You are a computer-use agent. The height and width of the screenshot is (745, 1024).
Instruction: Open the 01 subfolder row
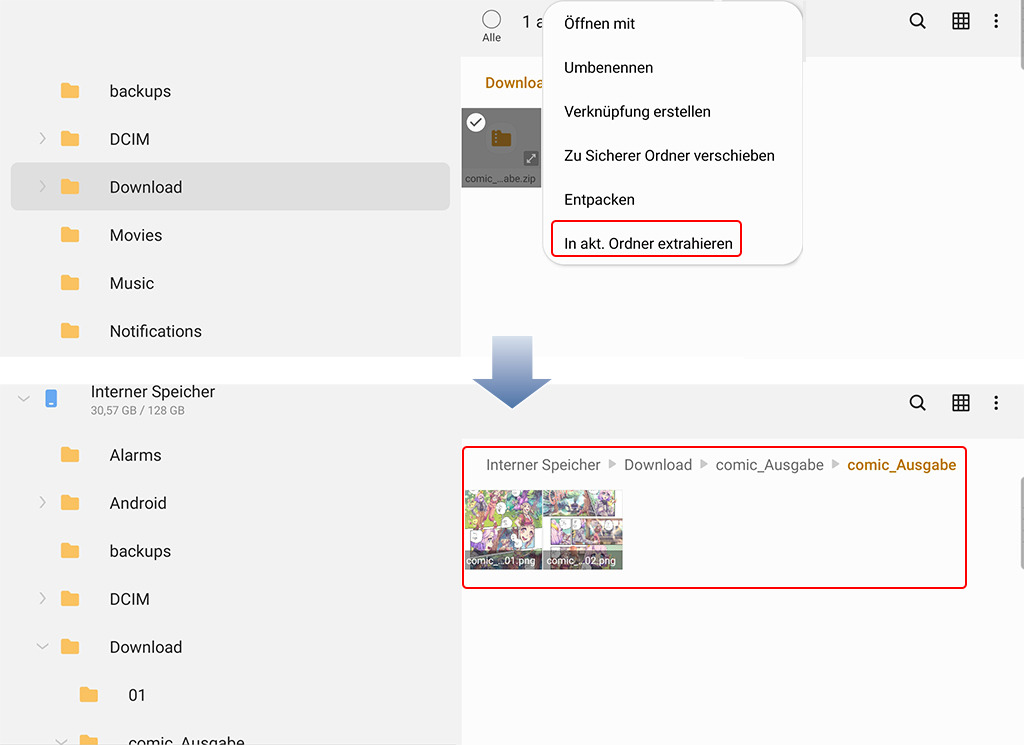tap(231, 695)
